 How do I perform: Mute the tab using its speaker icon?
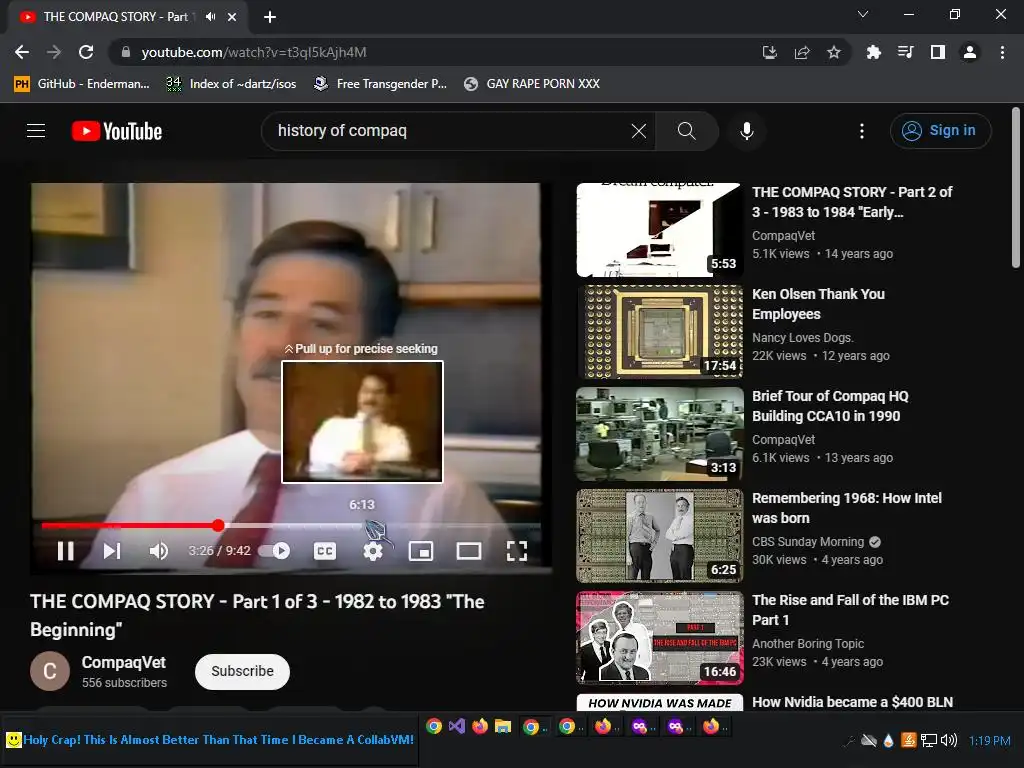(x=210, y=17)
